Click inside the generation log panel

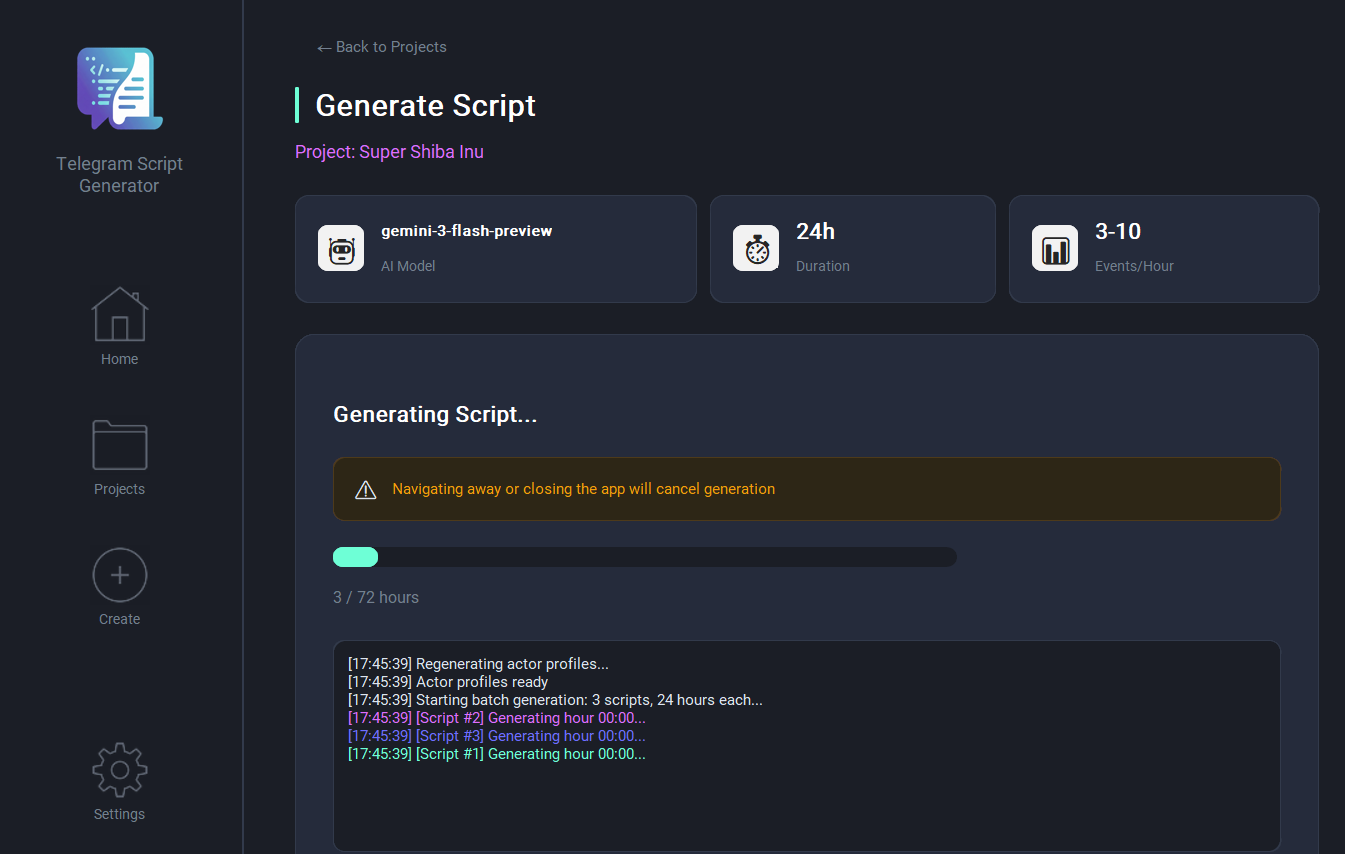click(806, 745)
